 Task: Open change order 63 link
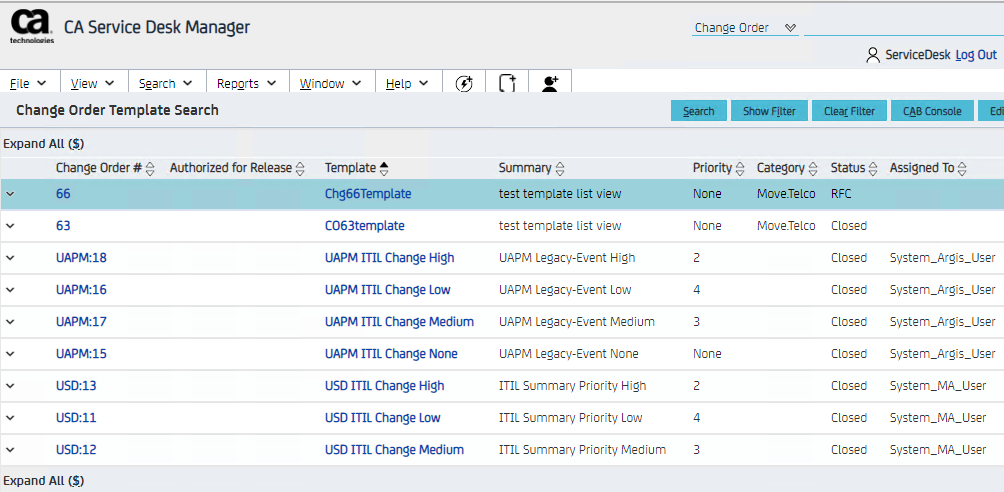coord(63,226)
